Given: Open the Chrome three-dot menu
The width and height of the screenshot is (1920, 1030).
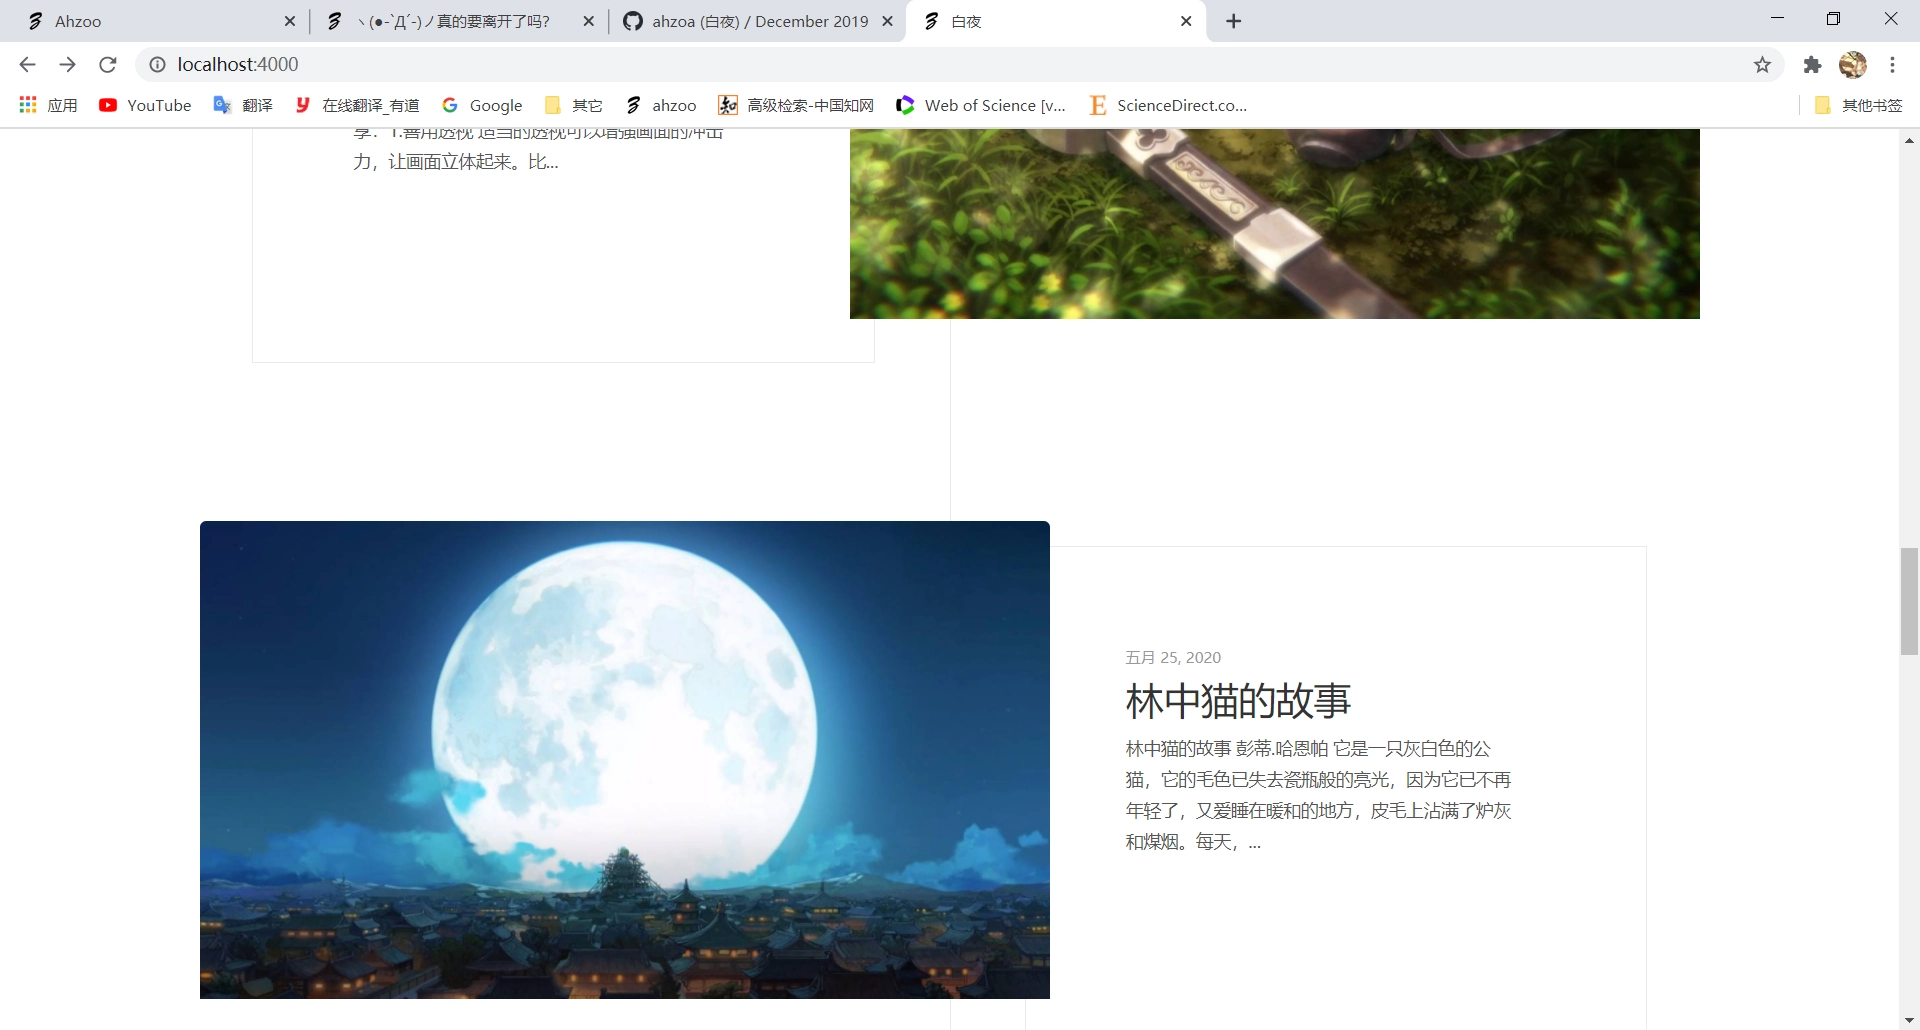Looking at the screenshot, I should (x=1892, y=65).
